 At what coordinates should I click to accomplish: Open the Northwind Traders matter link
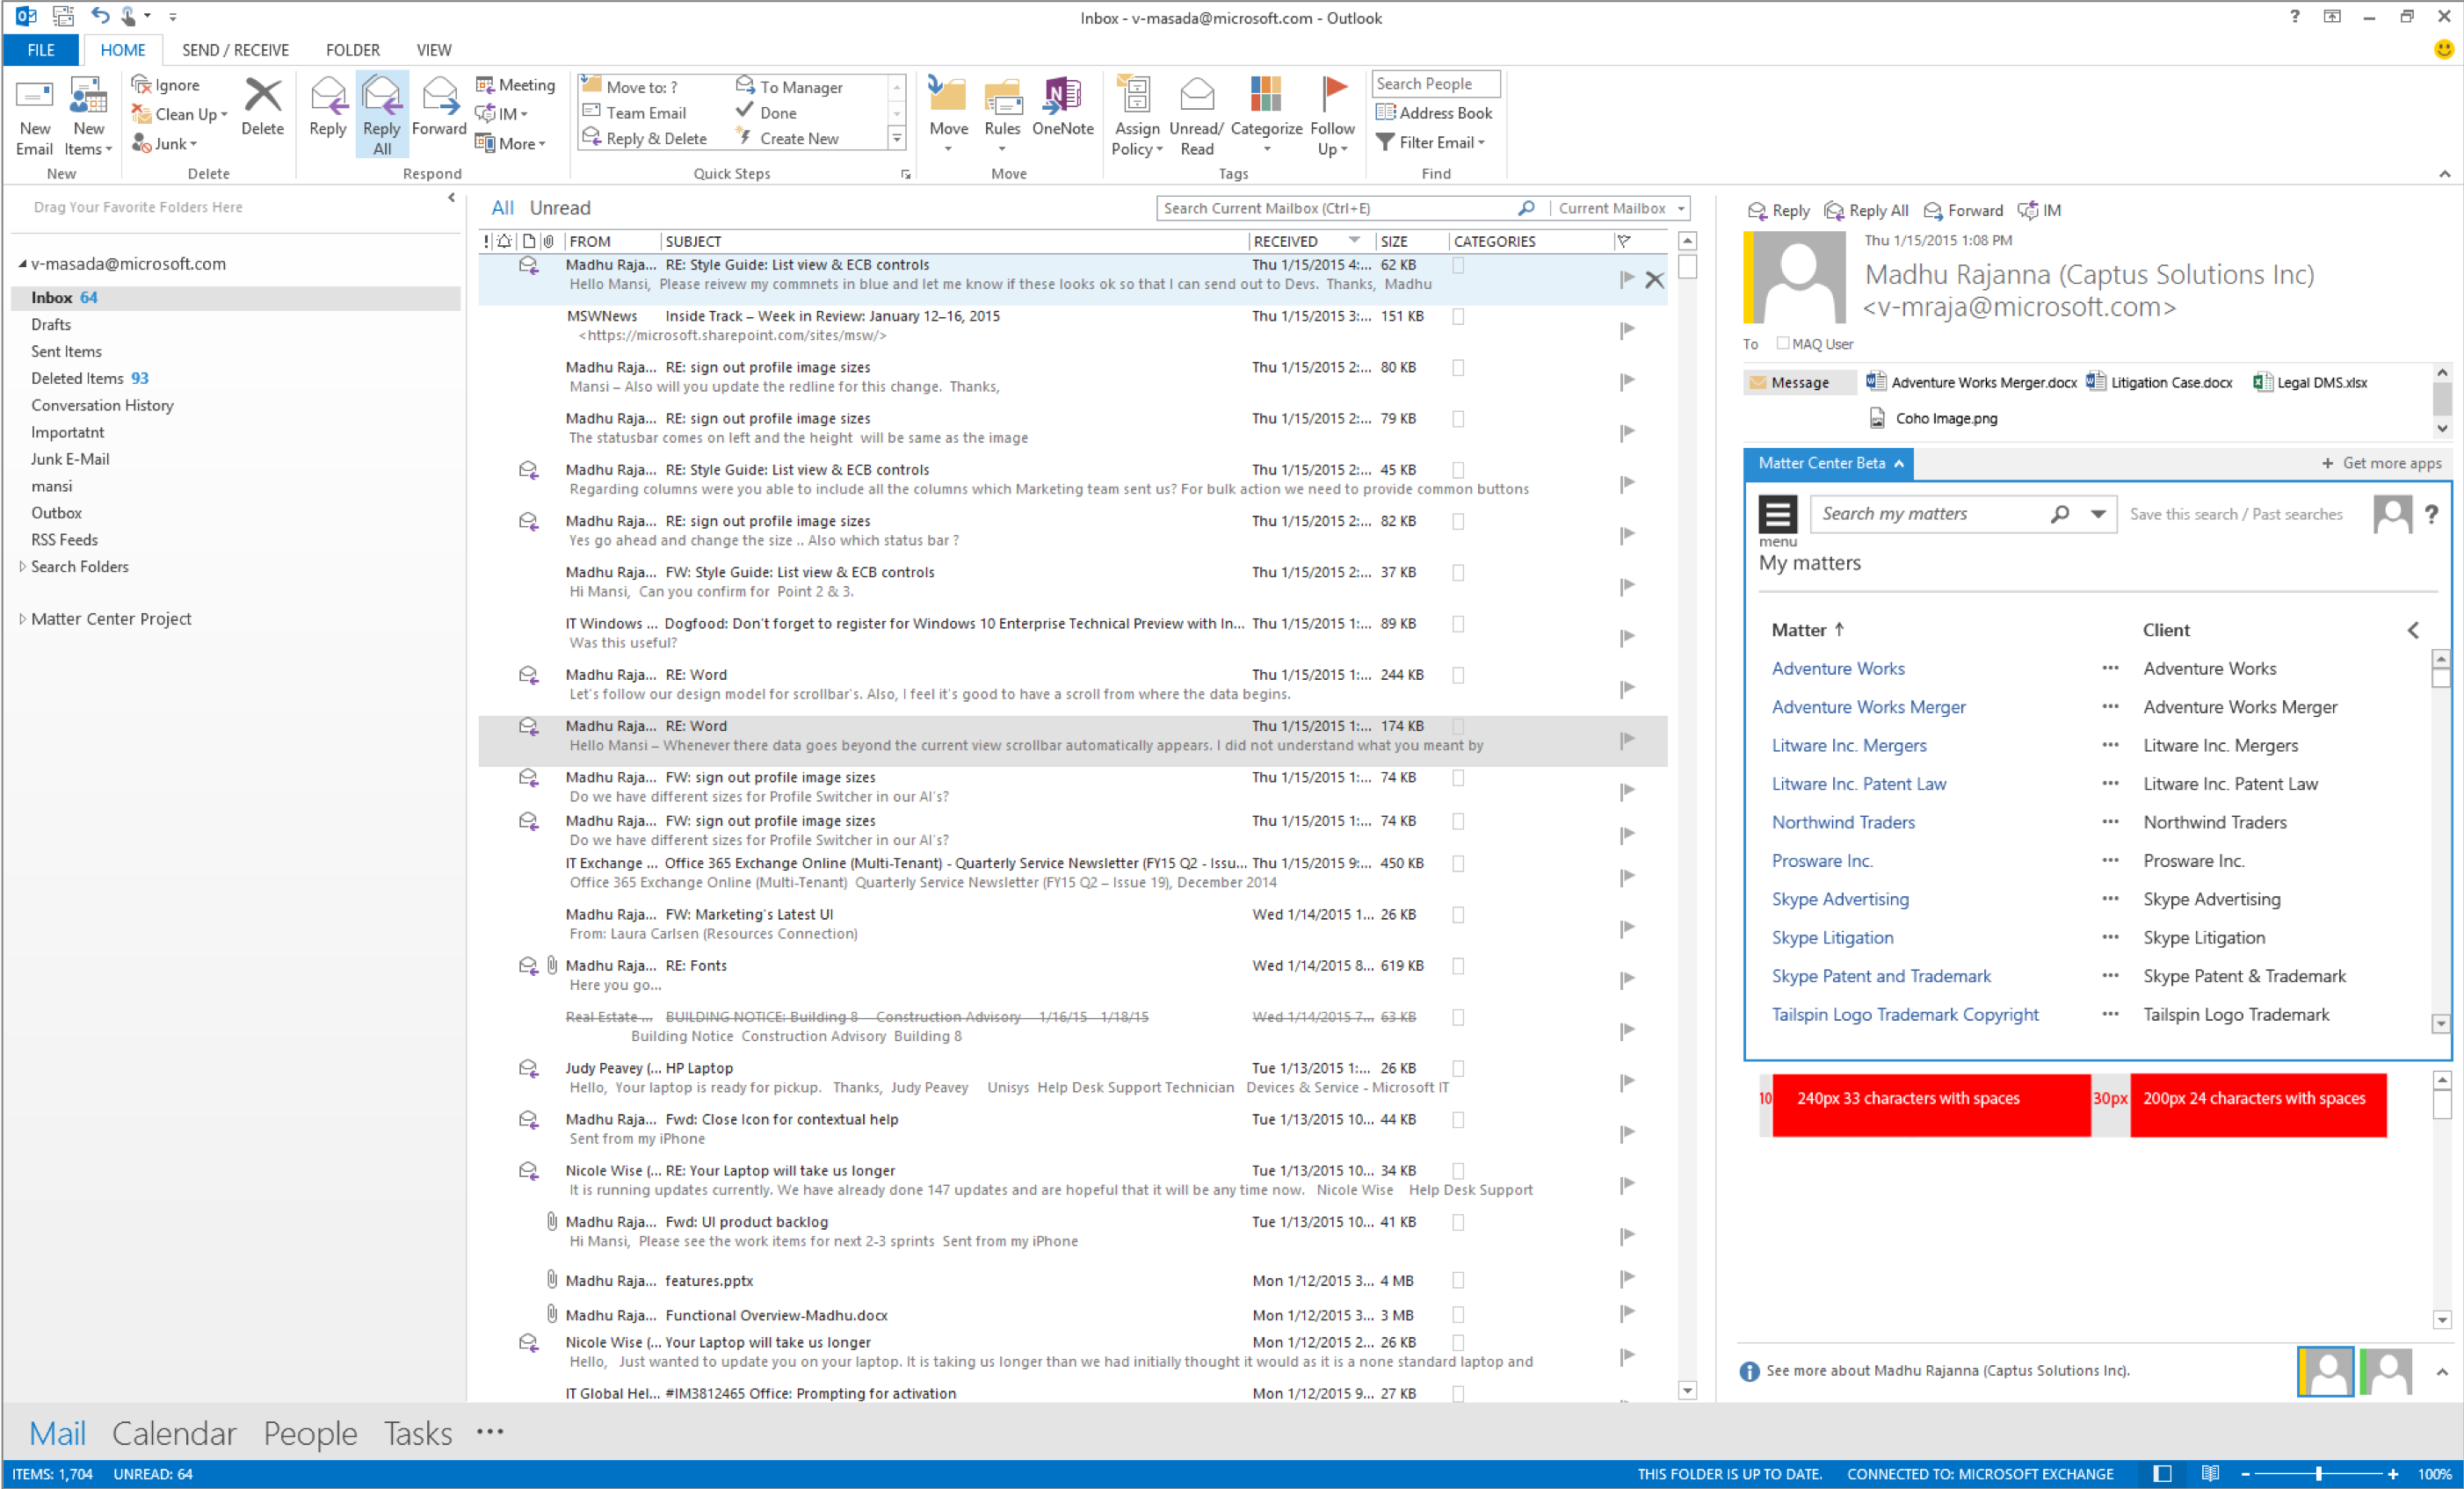pos(1843,822)
